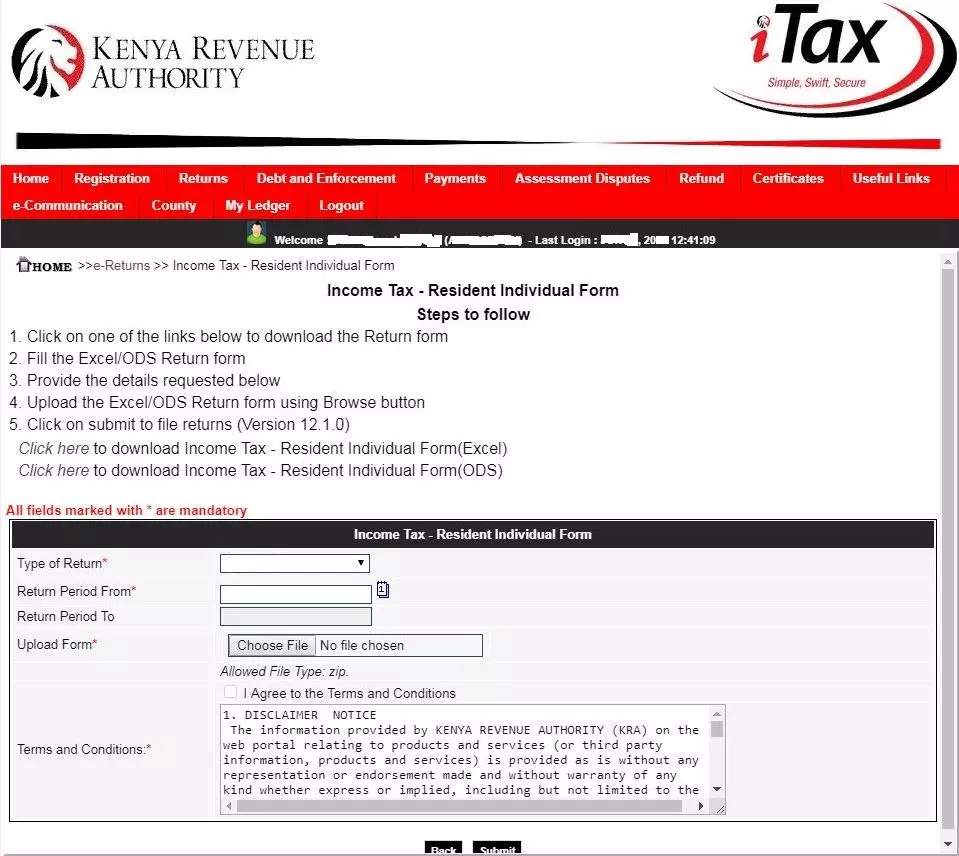
Task: Focus the Return Period From input field
Action: pos(295,594)
